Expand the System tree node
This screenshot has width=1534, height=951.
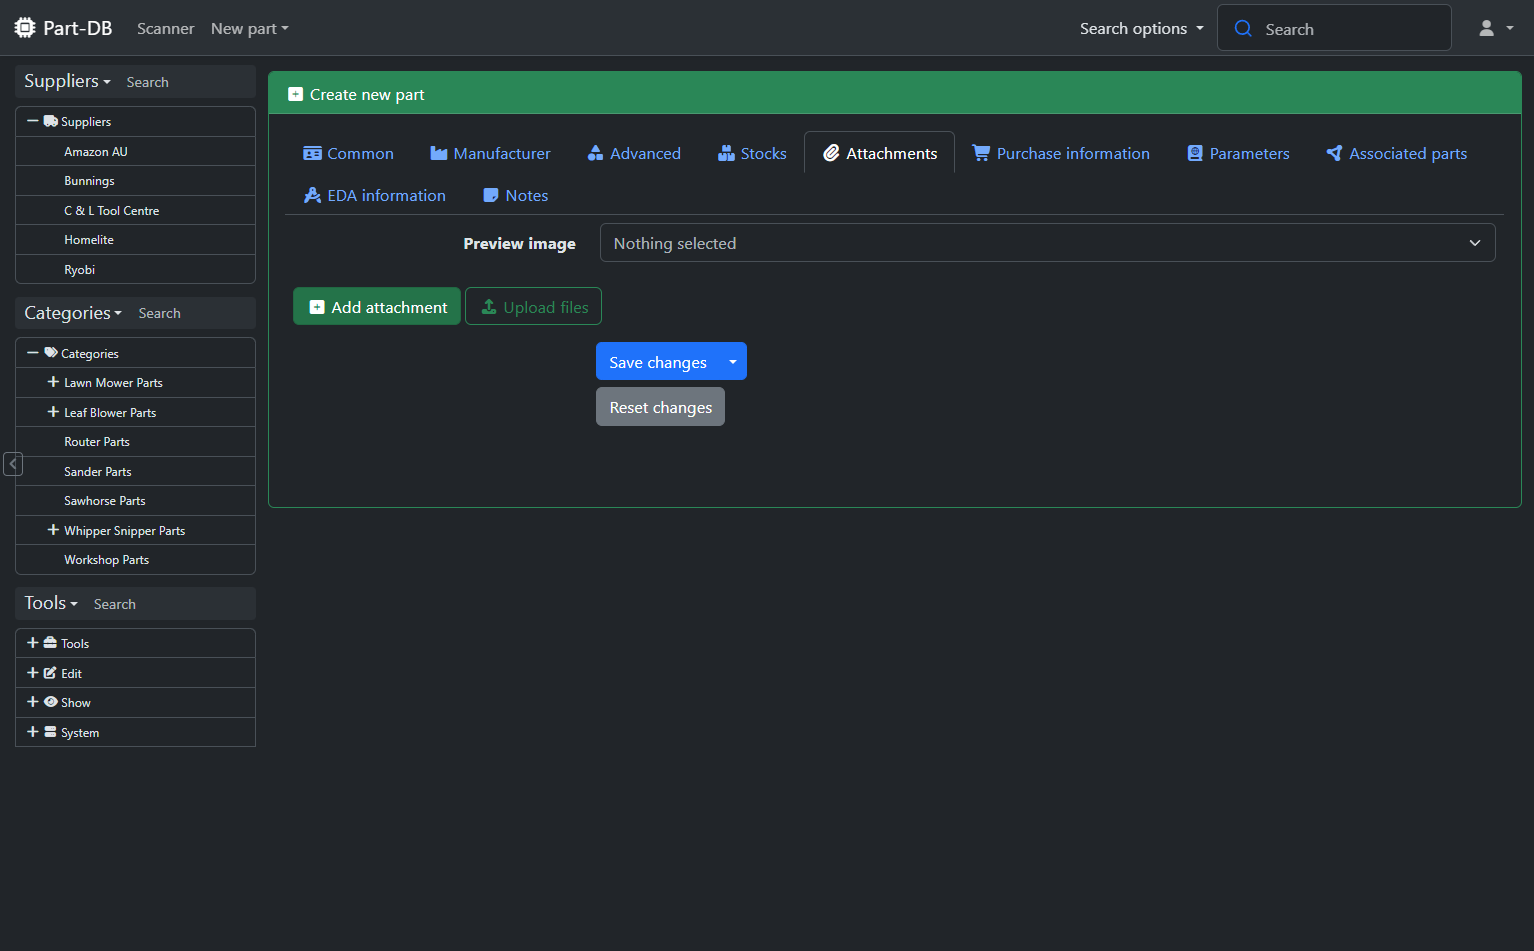(33, 732)
